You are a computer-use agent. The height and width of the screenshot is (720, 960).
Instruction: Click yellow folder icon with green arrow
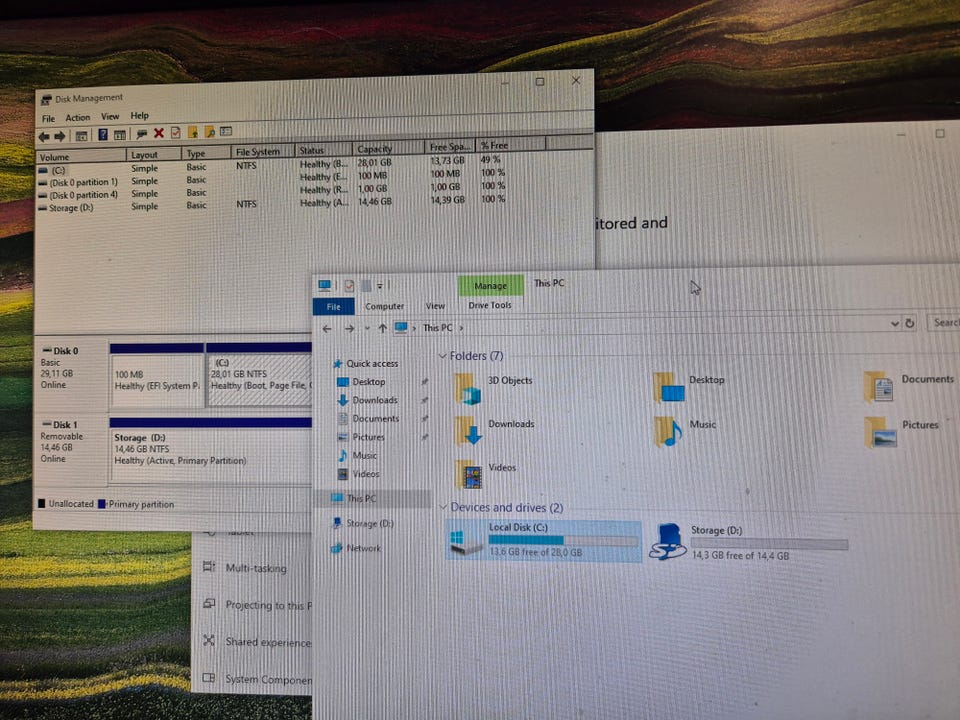click(193, 132)
